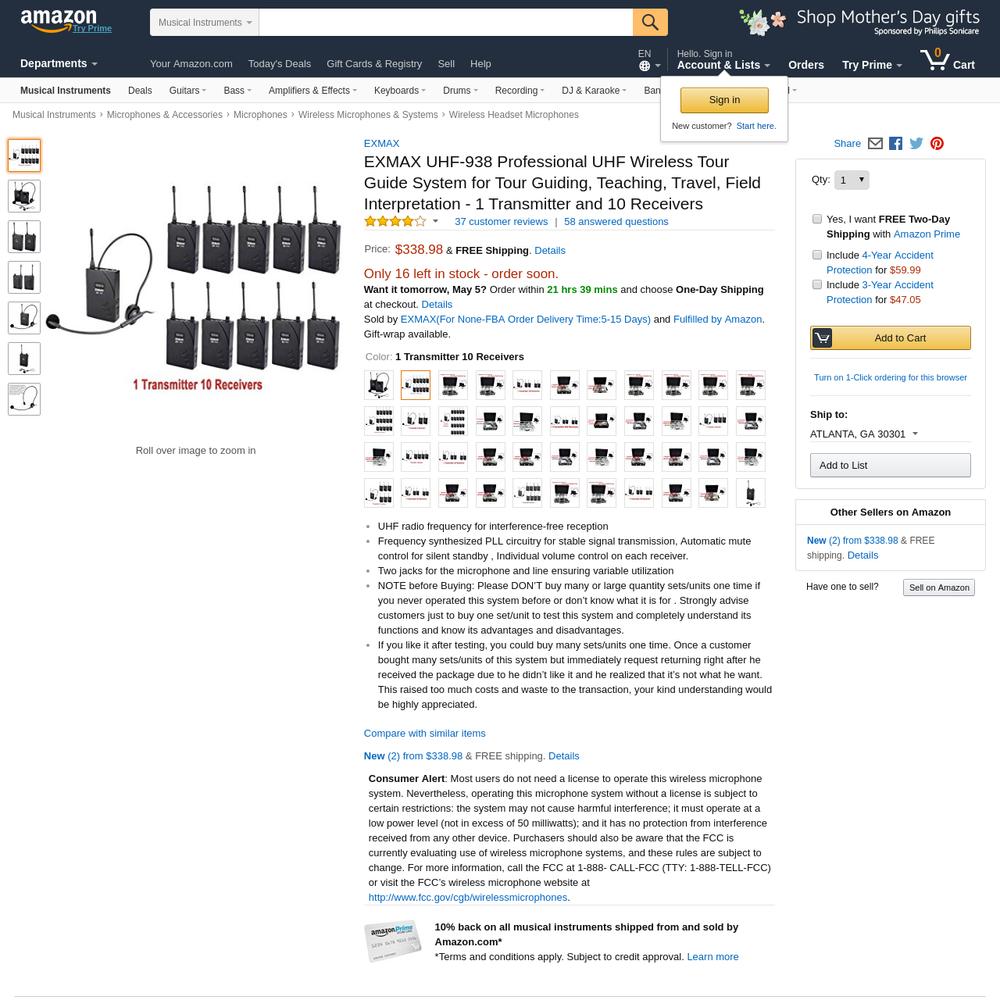Share on Pinterest icon
Viewport: 1000px width, 1000px height.
pos(936,143)
